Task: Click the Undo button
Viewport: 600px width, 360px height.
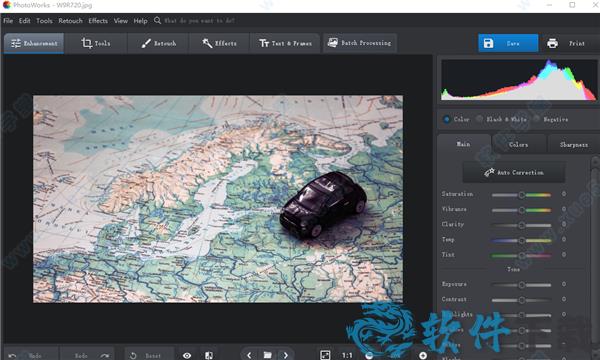Action: (30, 355)
